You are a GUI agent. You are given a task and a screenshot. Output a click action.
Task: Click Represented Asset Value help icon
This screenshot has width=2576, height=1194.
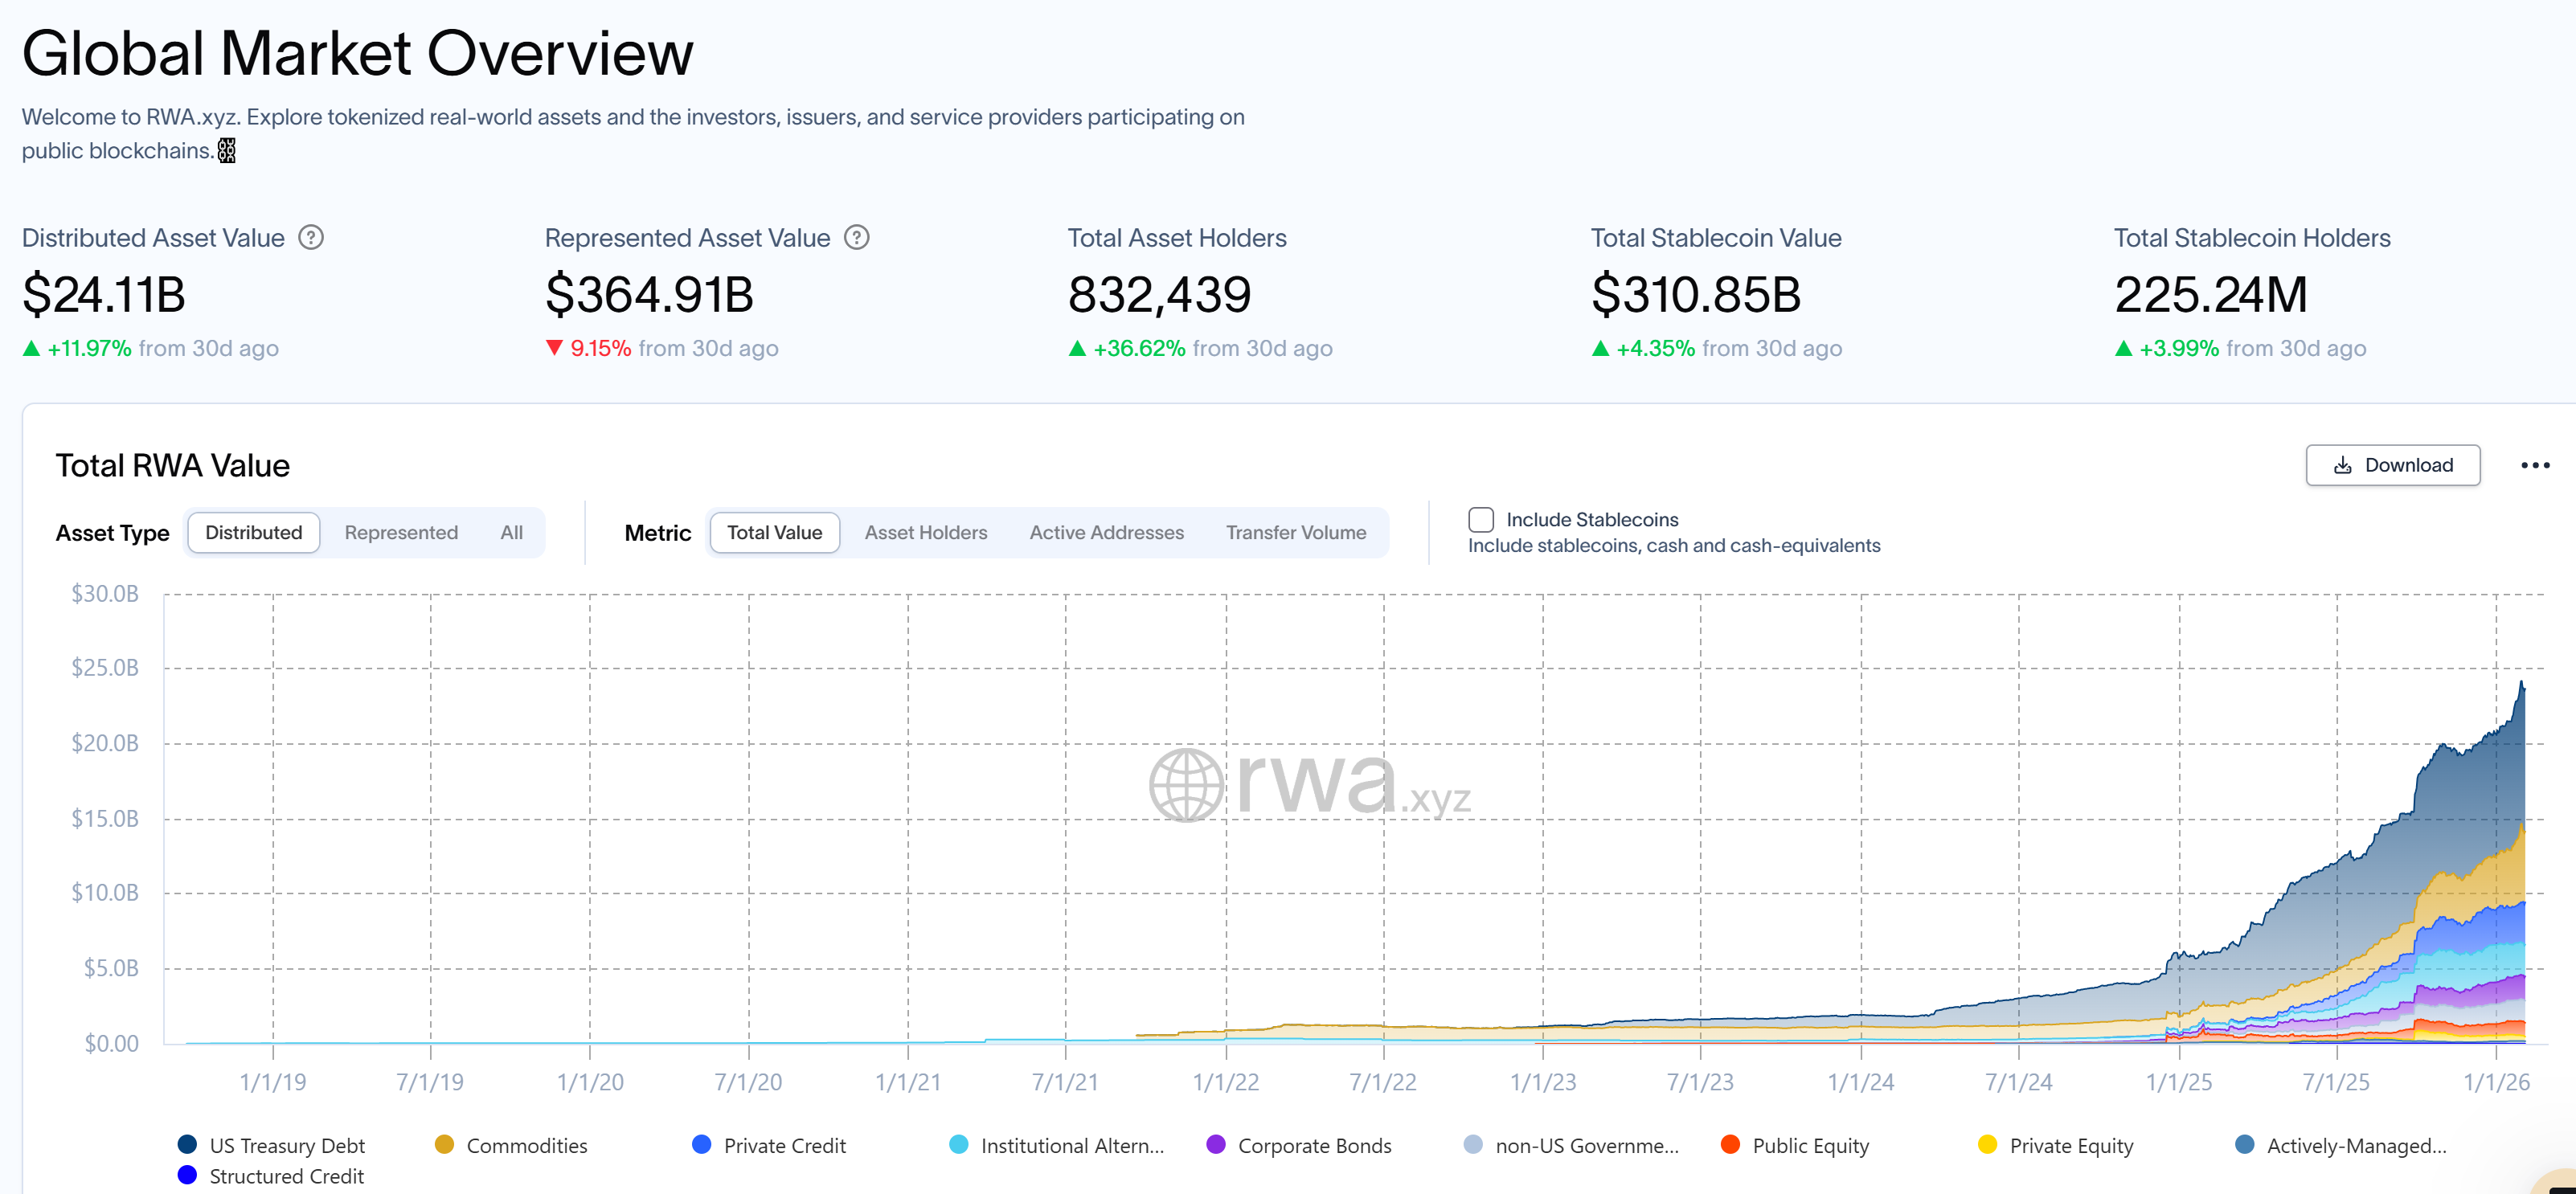856,237
